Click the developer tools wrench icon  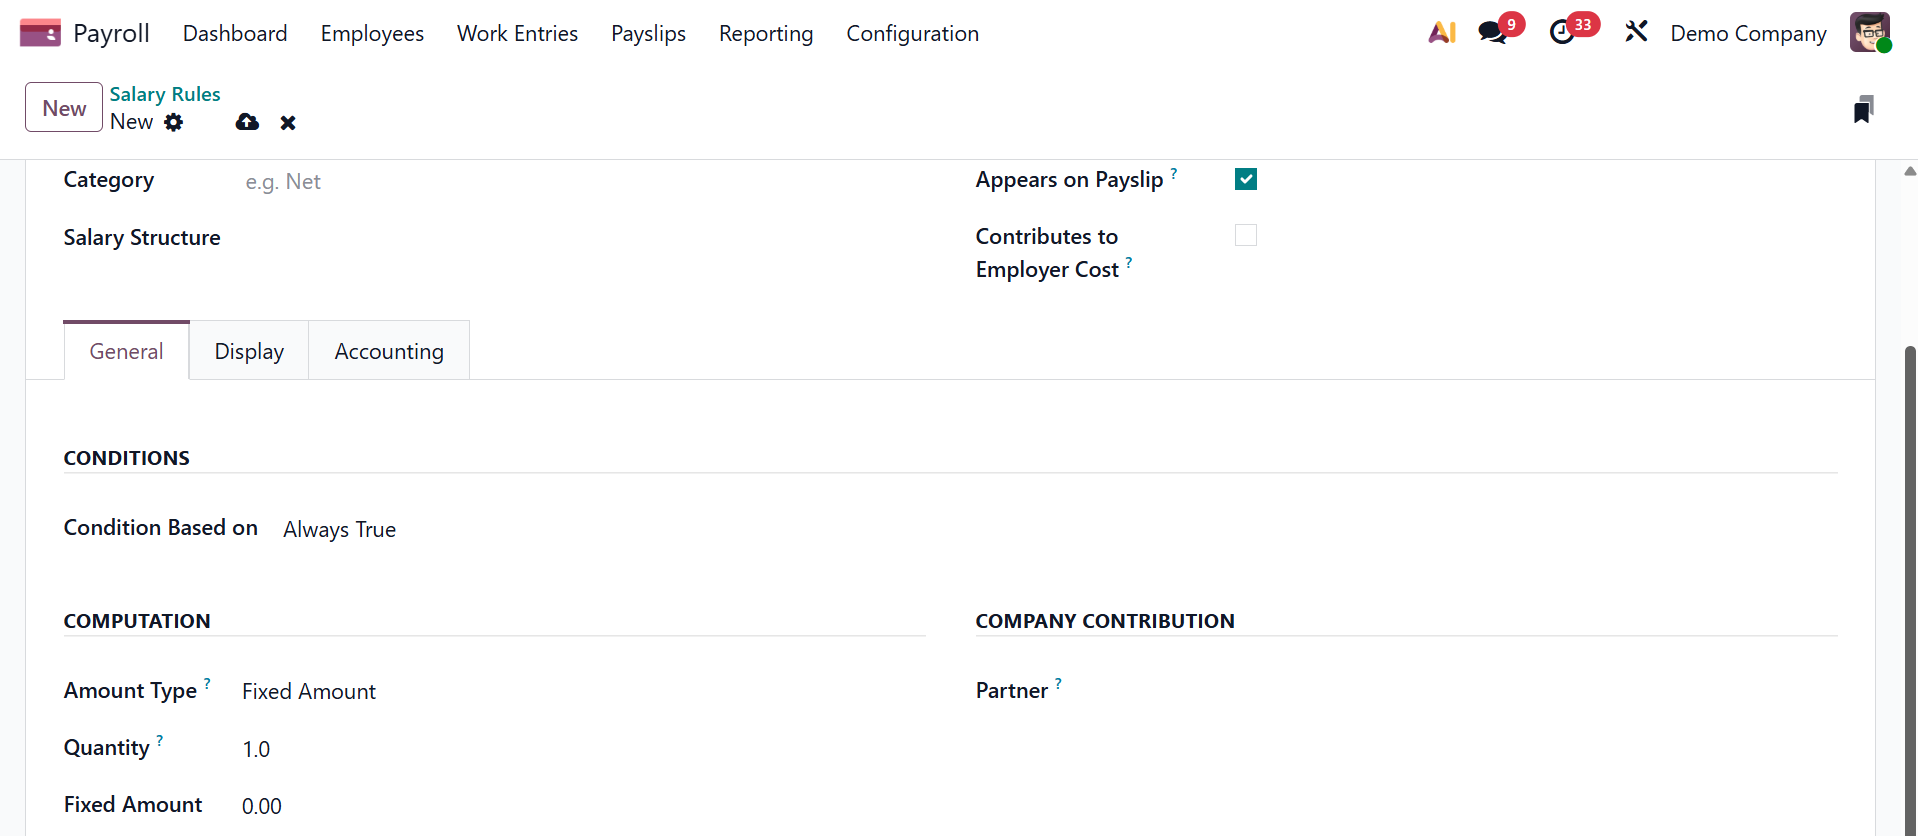[x=1636, y=32]
